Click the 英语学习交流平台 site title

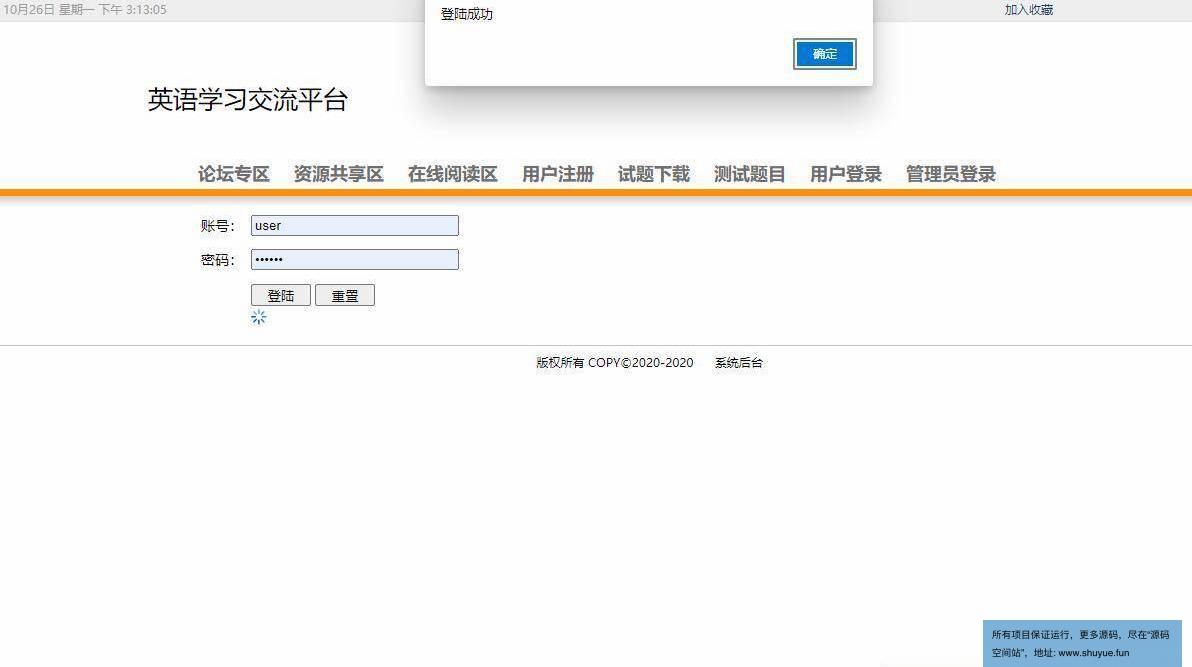tap(247, 100)
